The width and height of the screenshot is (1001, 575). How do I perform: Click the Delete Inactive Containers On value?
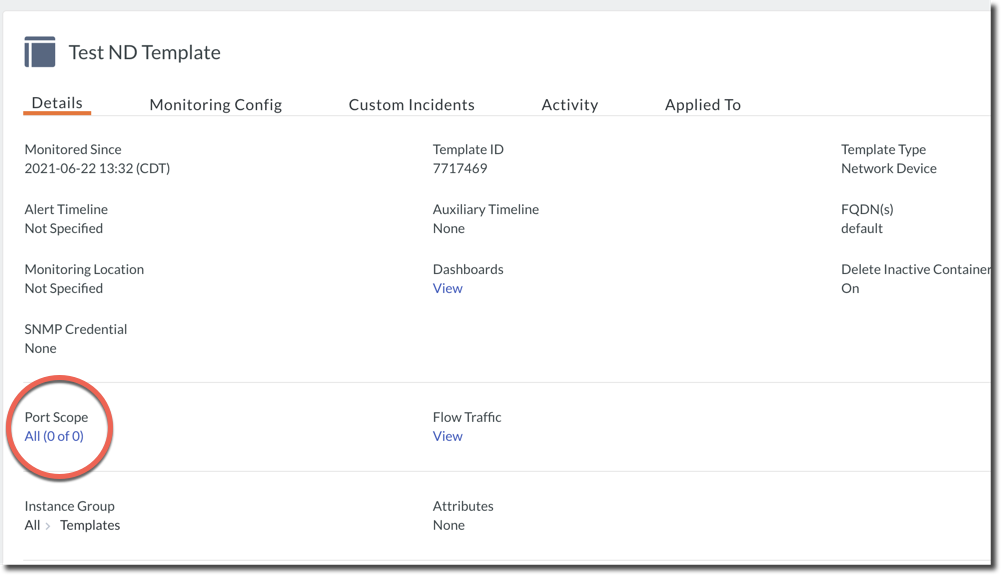[850, 288]
